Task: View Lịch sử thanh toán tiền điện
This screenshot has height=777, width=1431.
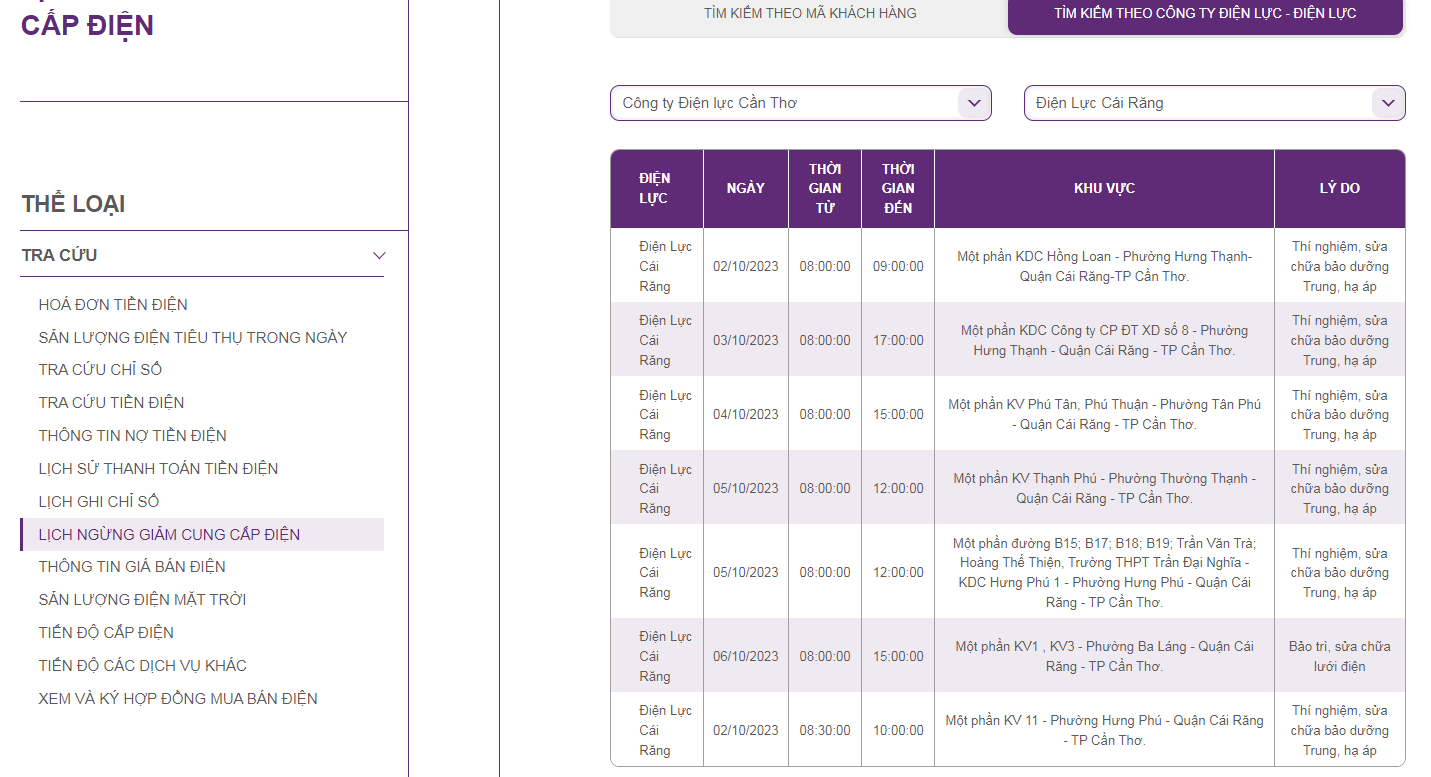Action: [158, 469]
